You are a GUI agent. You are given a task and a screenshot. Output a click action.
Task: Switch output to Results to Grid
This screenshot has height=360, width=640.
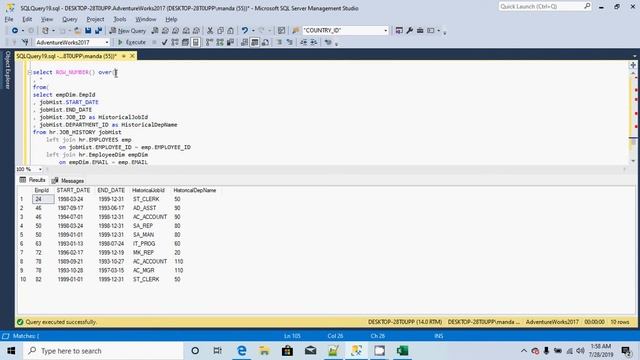[255, 42]
